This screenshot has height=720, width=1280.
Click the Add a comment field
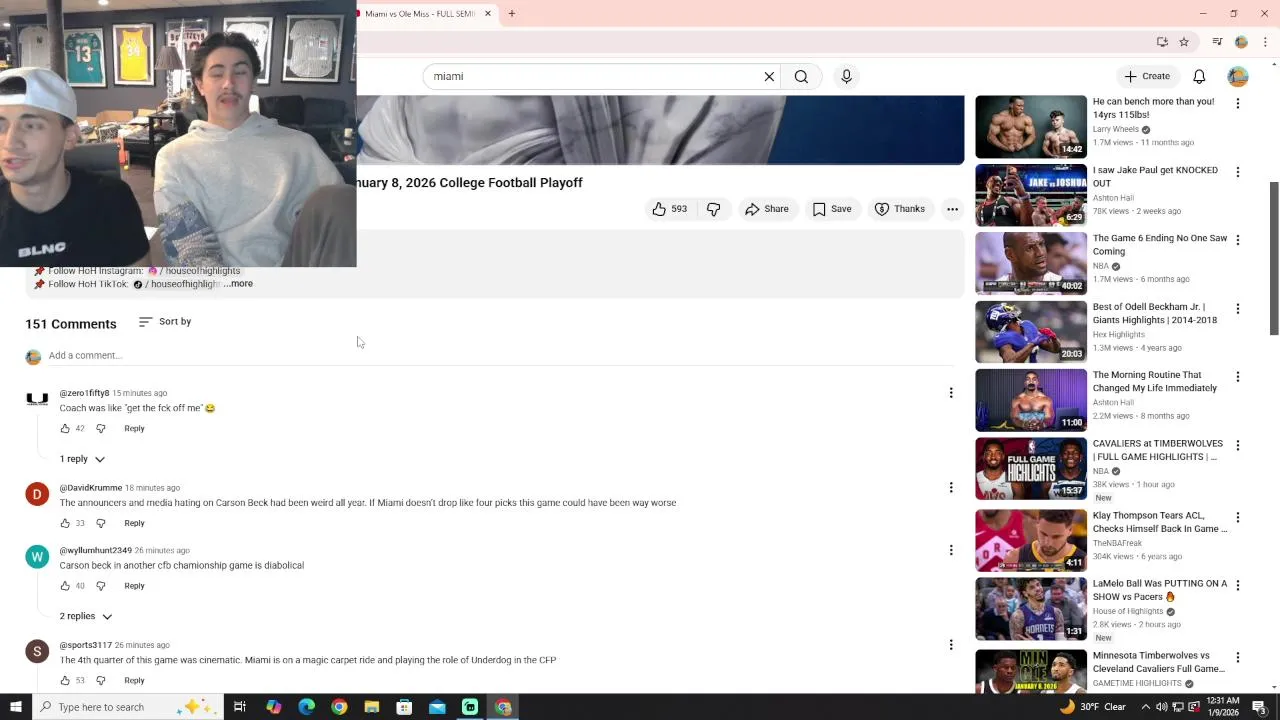click(501, 355)
